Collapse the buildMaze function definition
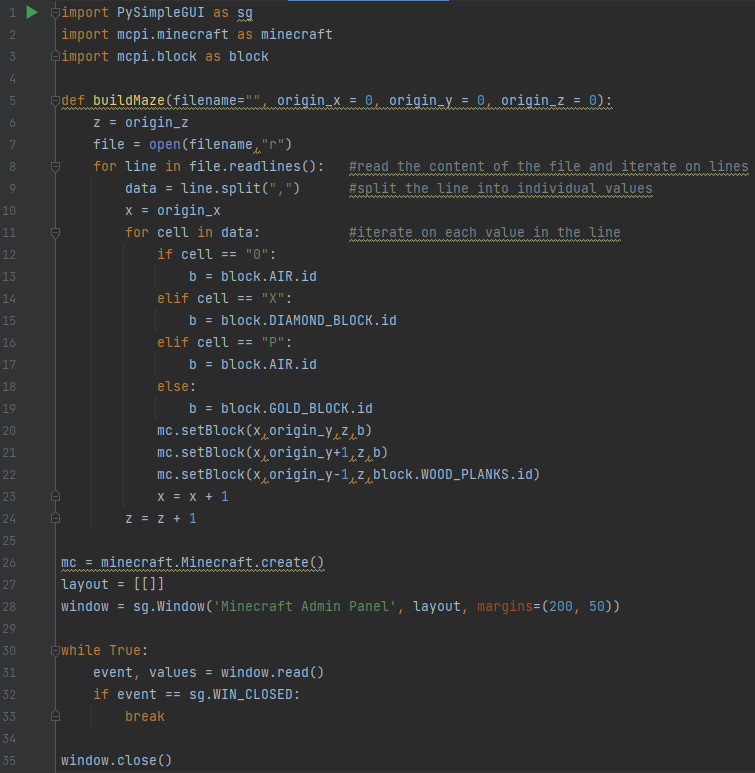 point(54,101)
